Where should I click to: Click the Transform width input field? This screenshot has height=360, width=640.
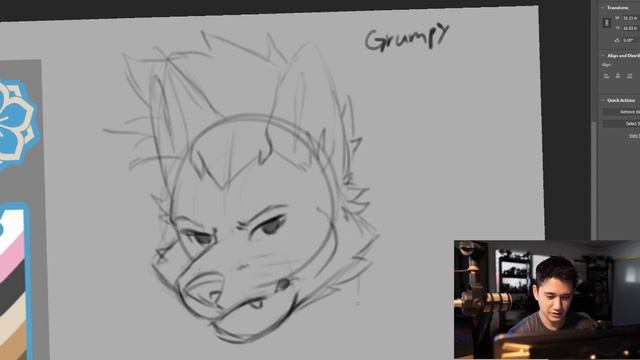pyautogui.click(x=631, y=18)
